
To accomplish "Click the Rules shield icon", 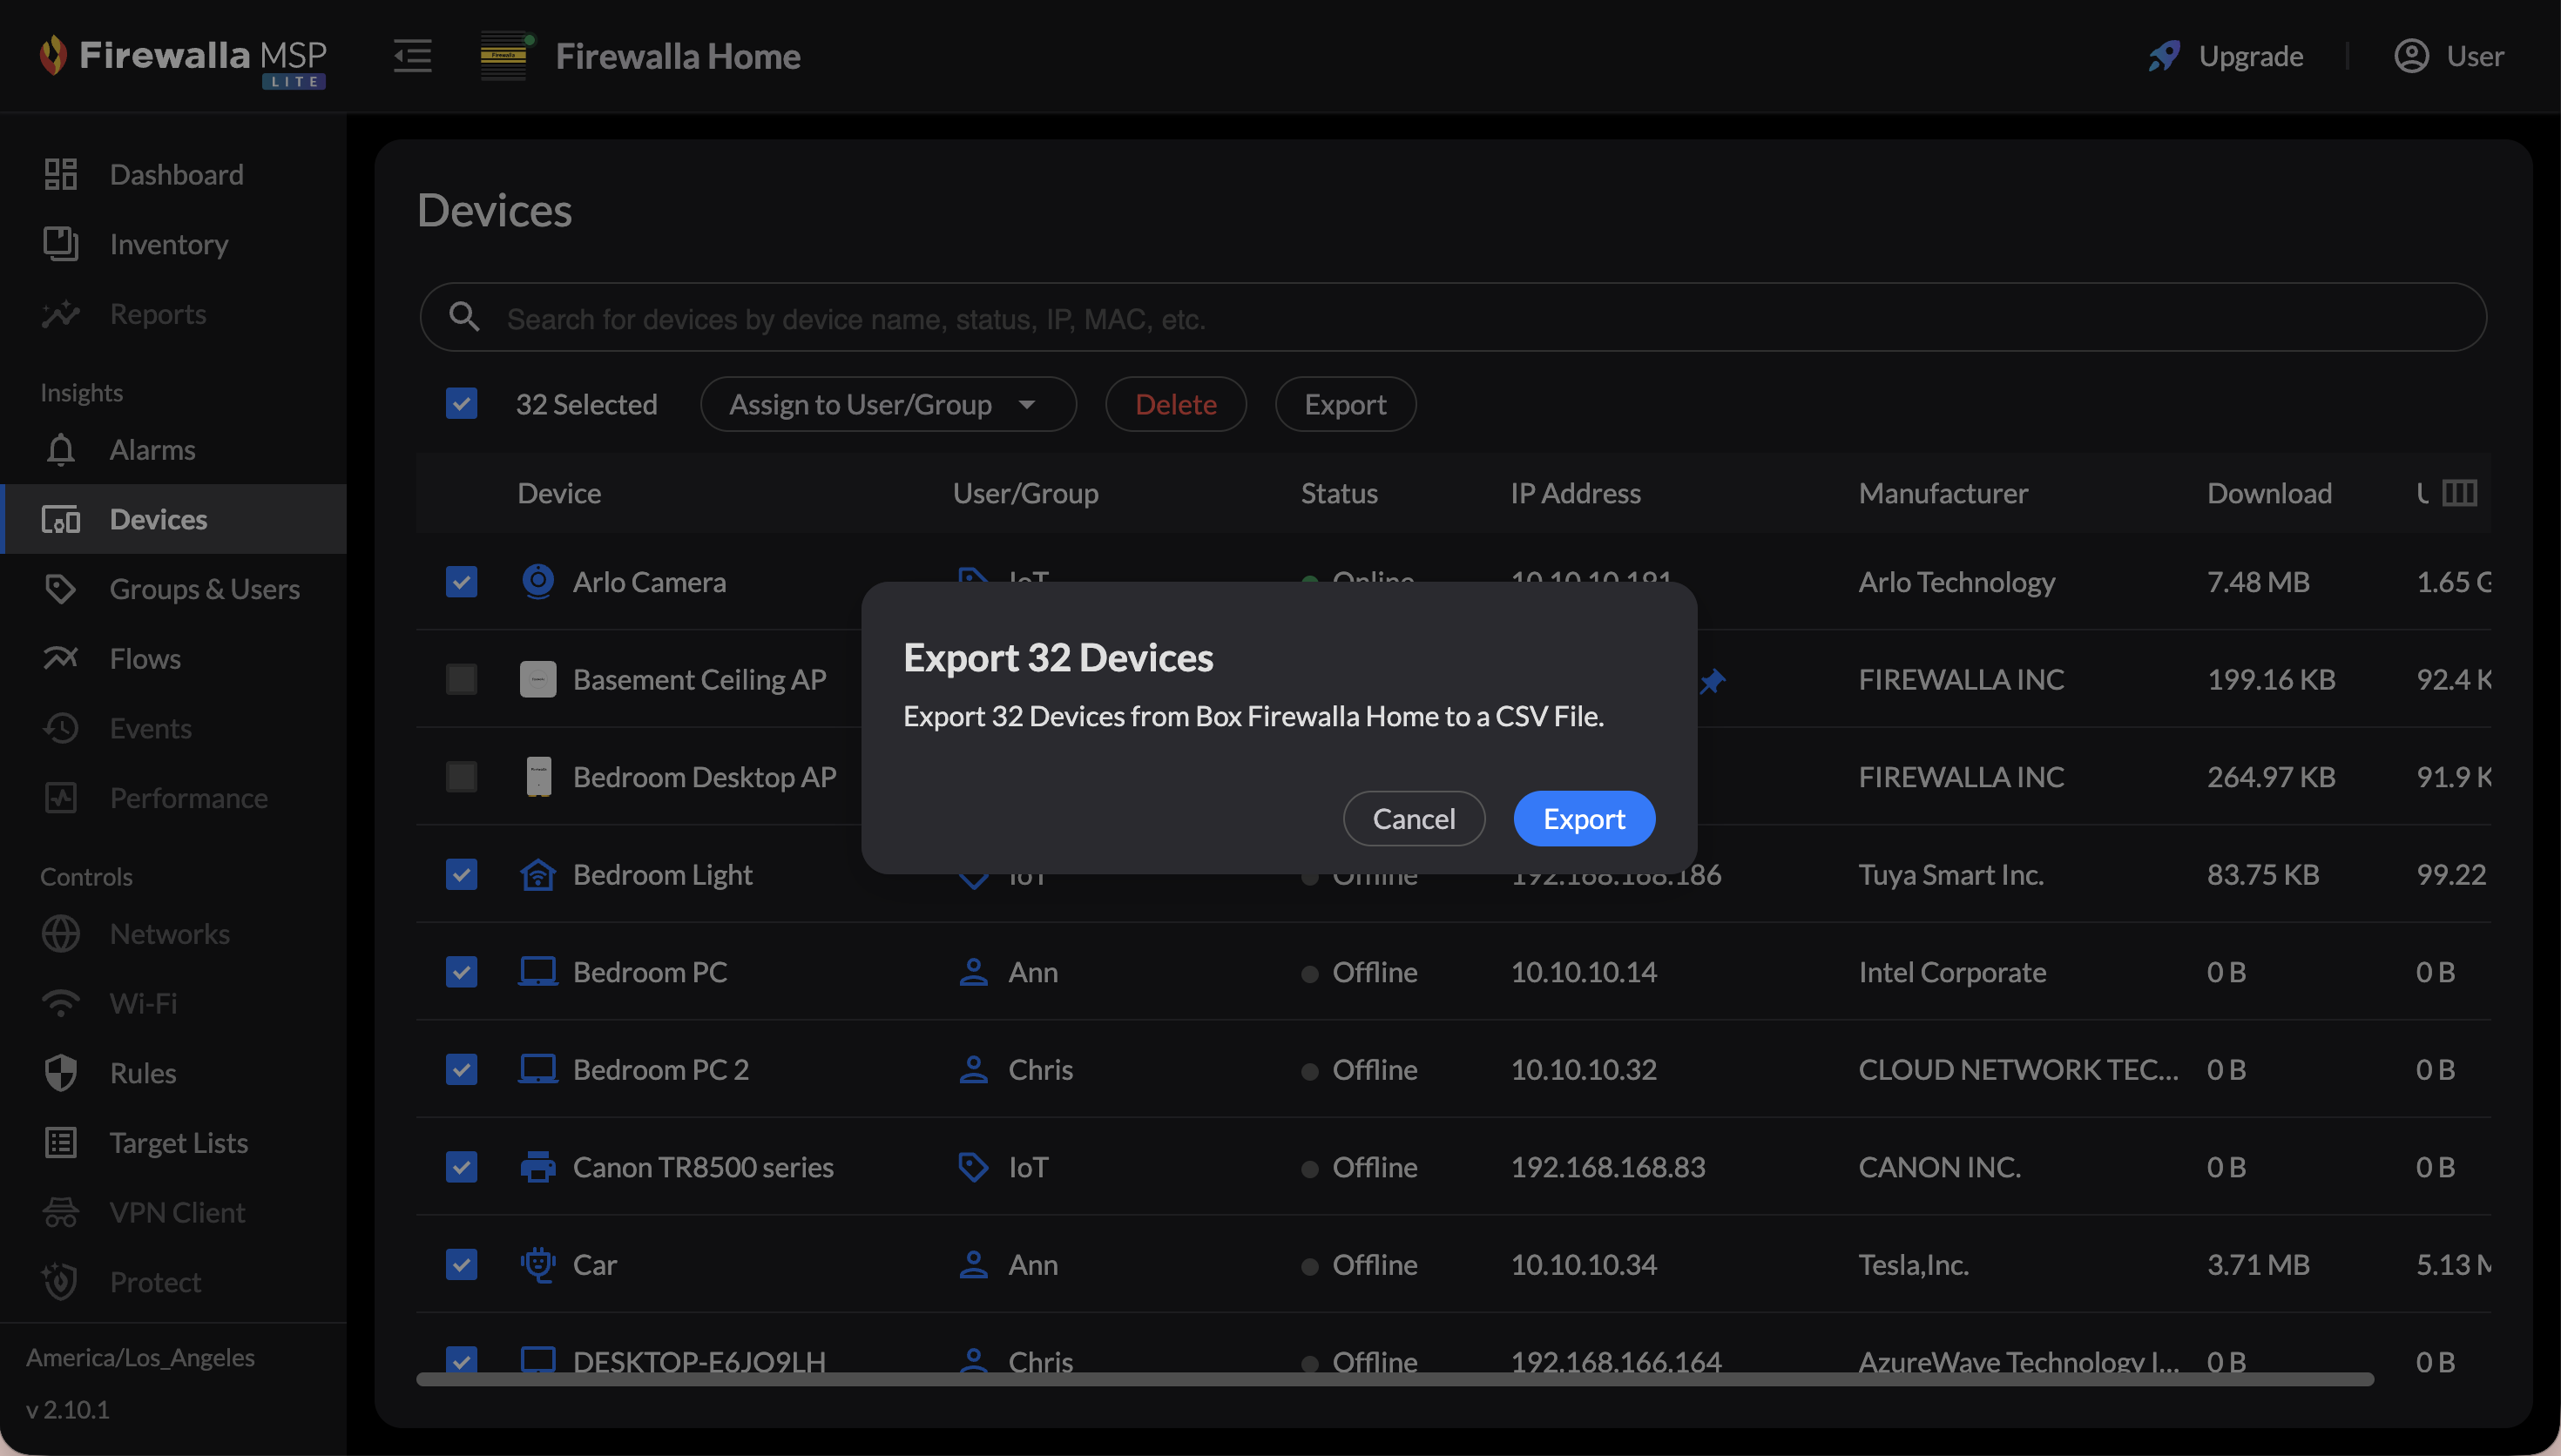I will pos(61,1073).
